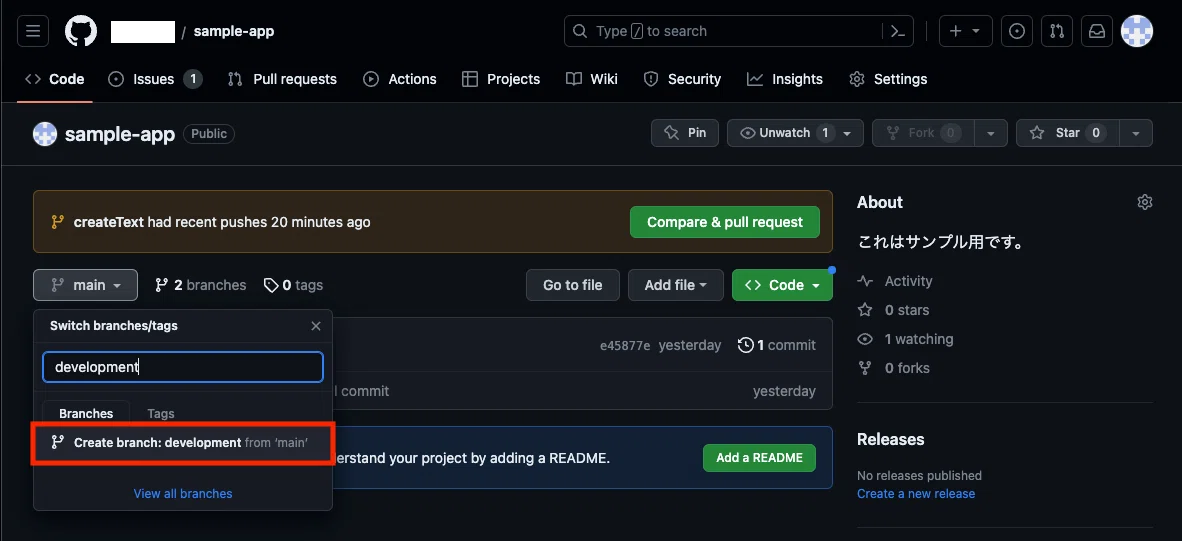Image resolution: width=1182 pixels, height=541 pixels.
Task: Open the Add file dropdown
Action: 675,285
